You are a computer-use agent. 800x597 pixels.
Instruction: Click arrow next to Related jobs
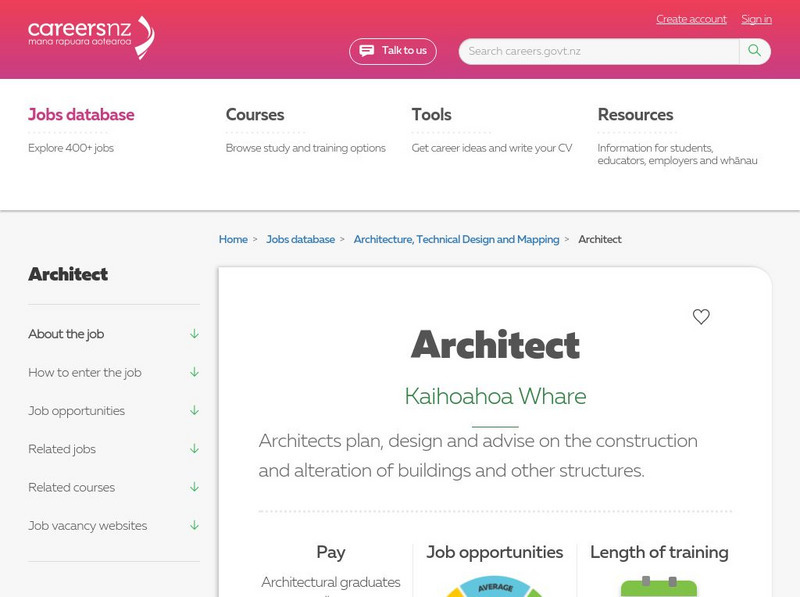(194, 449)
